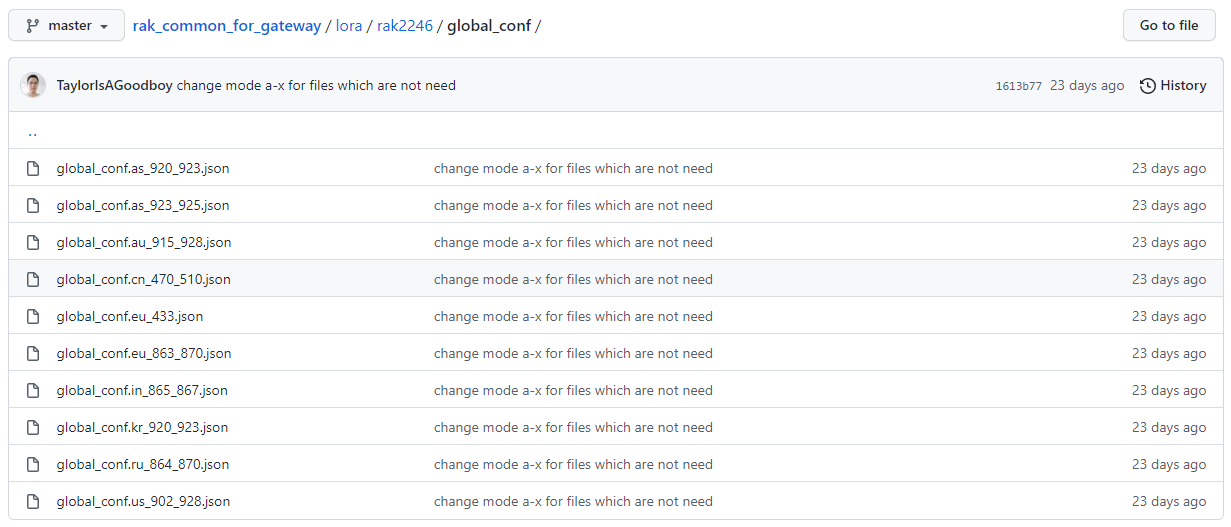Screen dimensions: 1231x527
Task: Open the lora breadcrumb link
Action: [x=349, y=25]
